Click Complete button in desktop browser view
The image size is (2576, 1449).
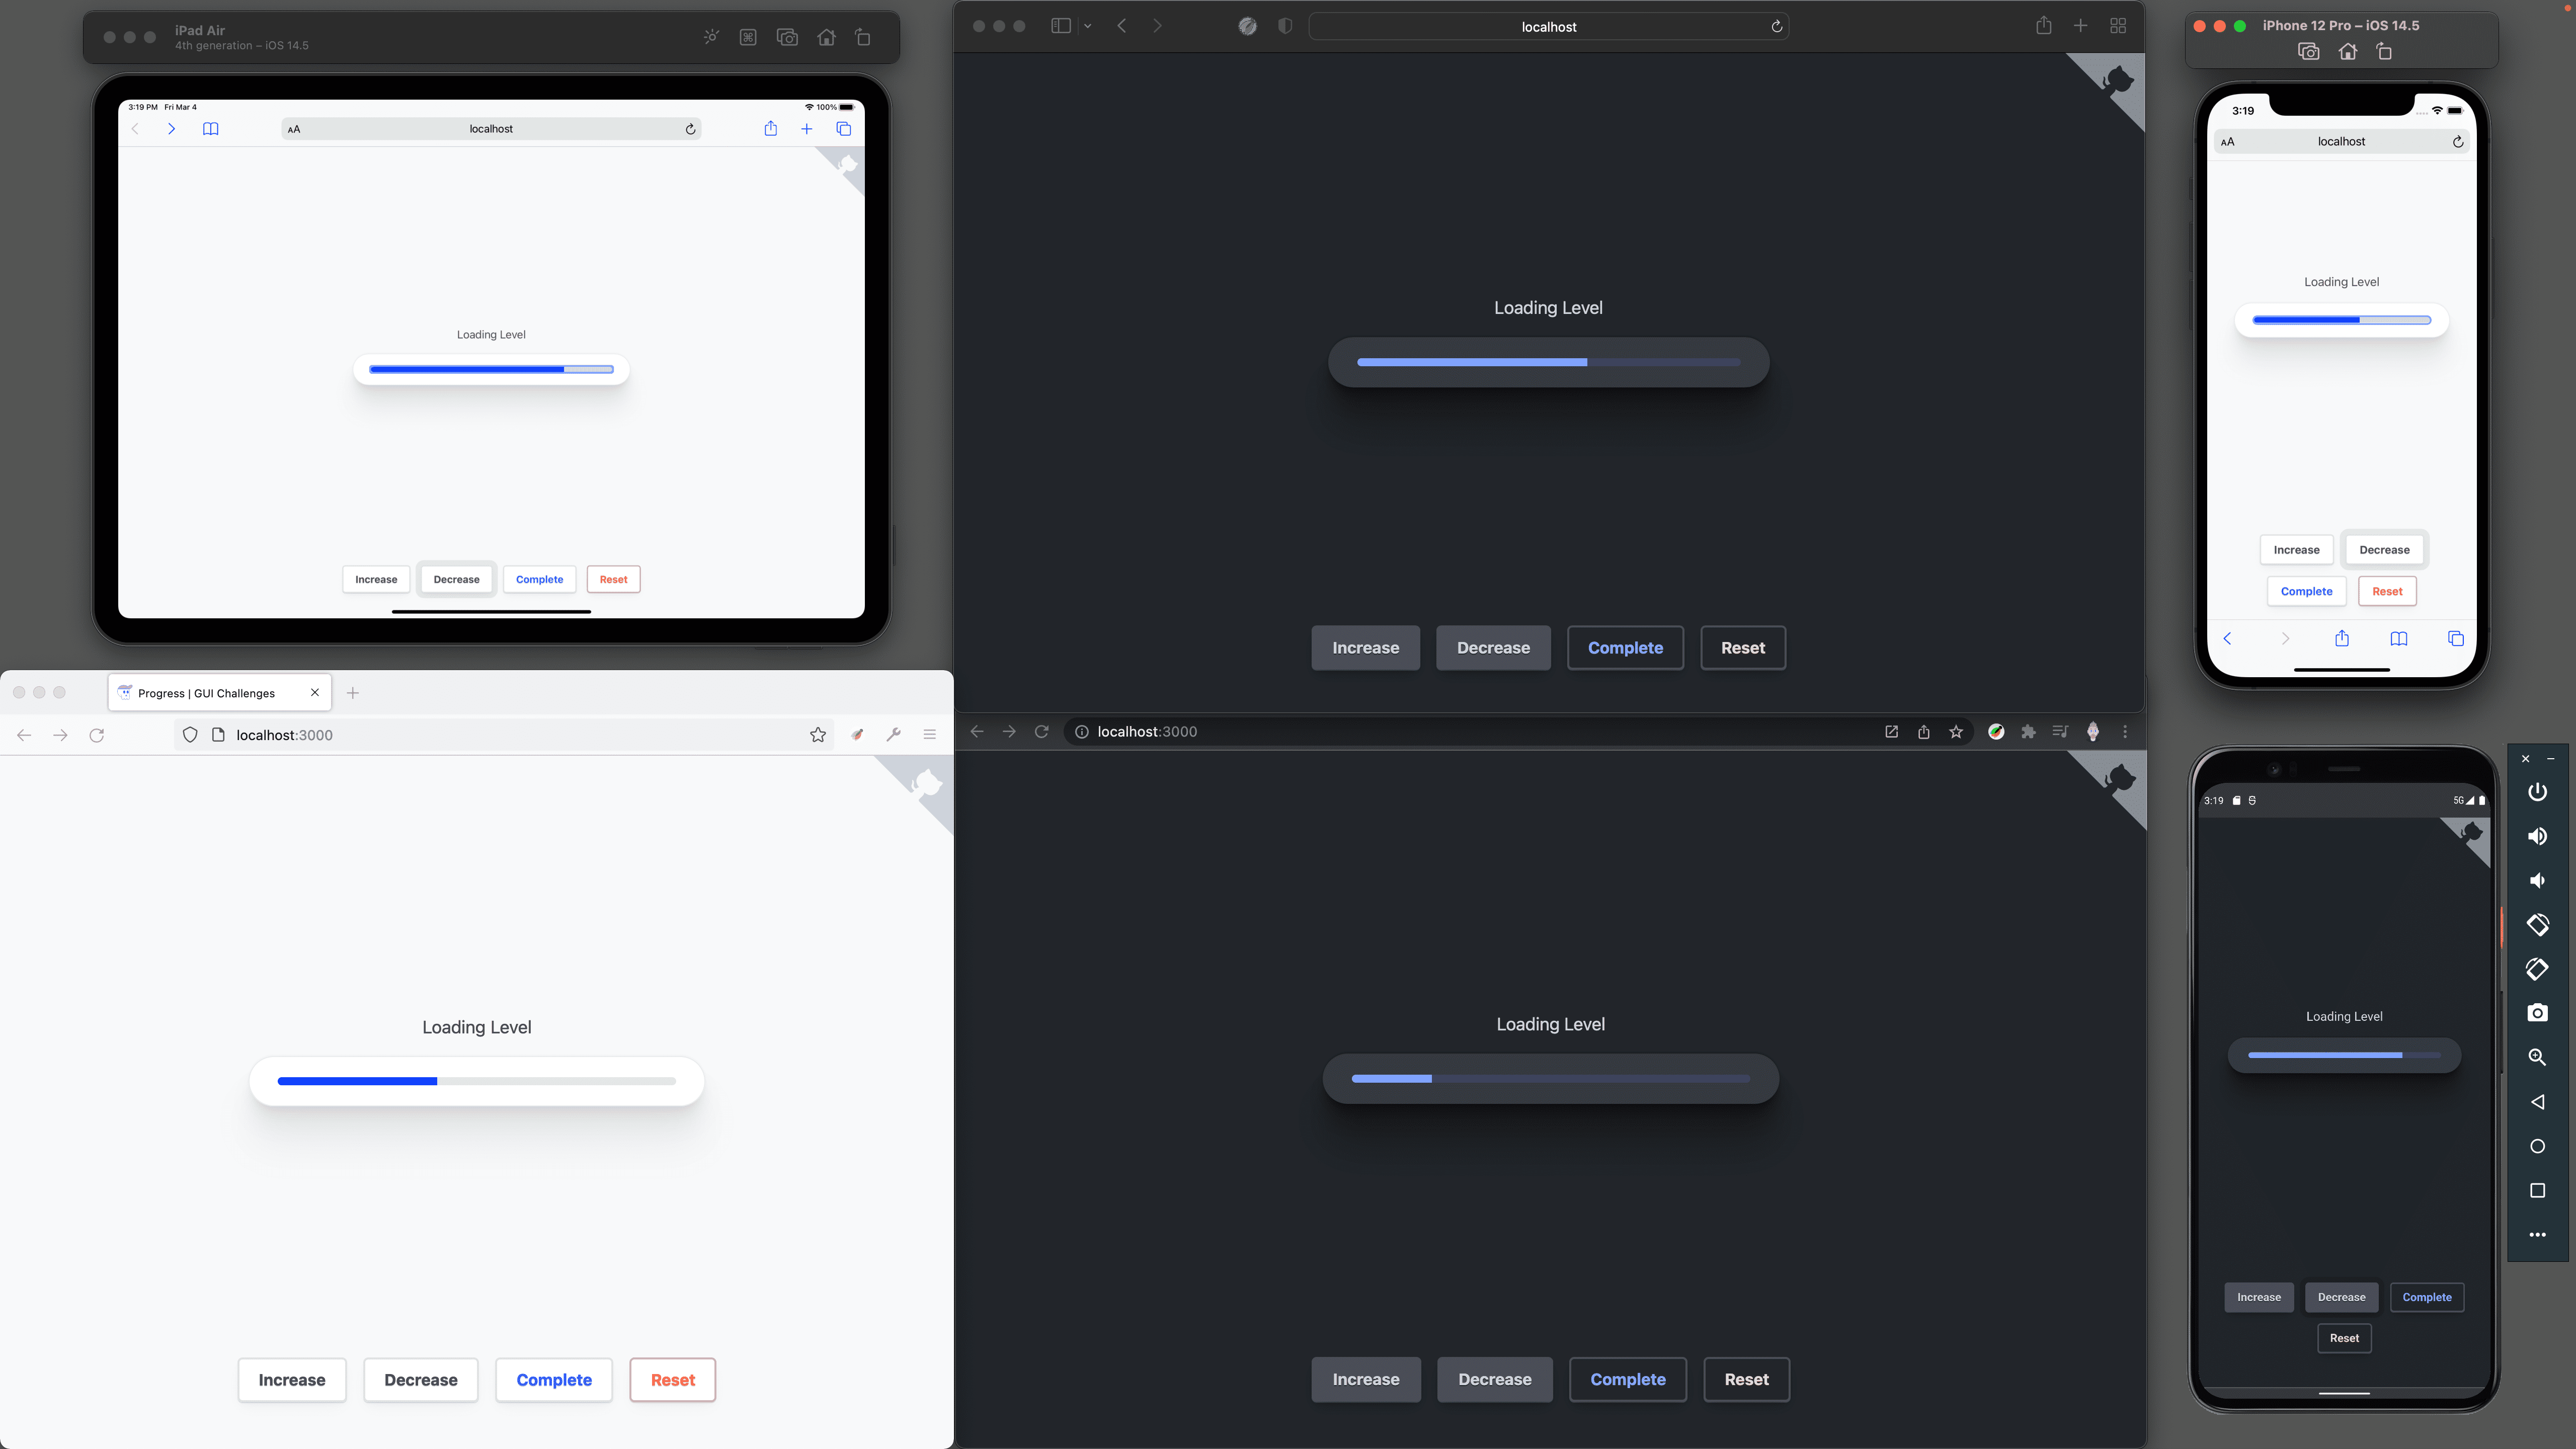[1624, 646]
